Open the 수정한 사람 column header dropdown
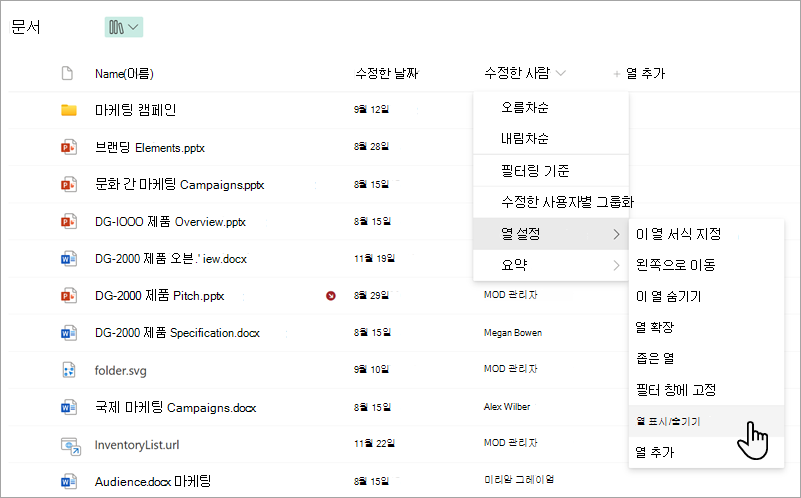Viewport: 801px width, 498px height. click(560, 73)
